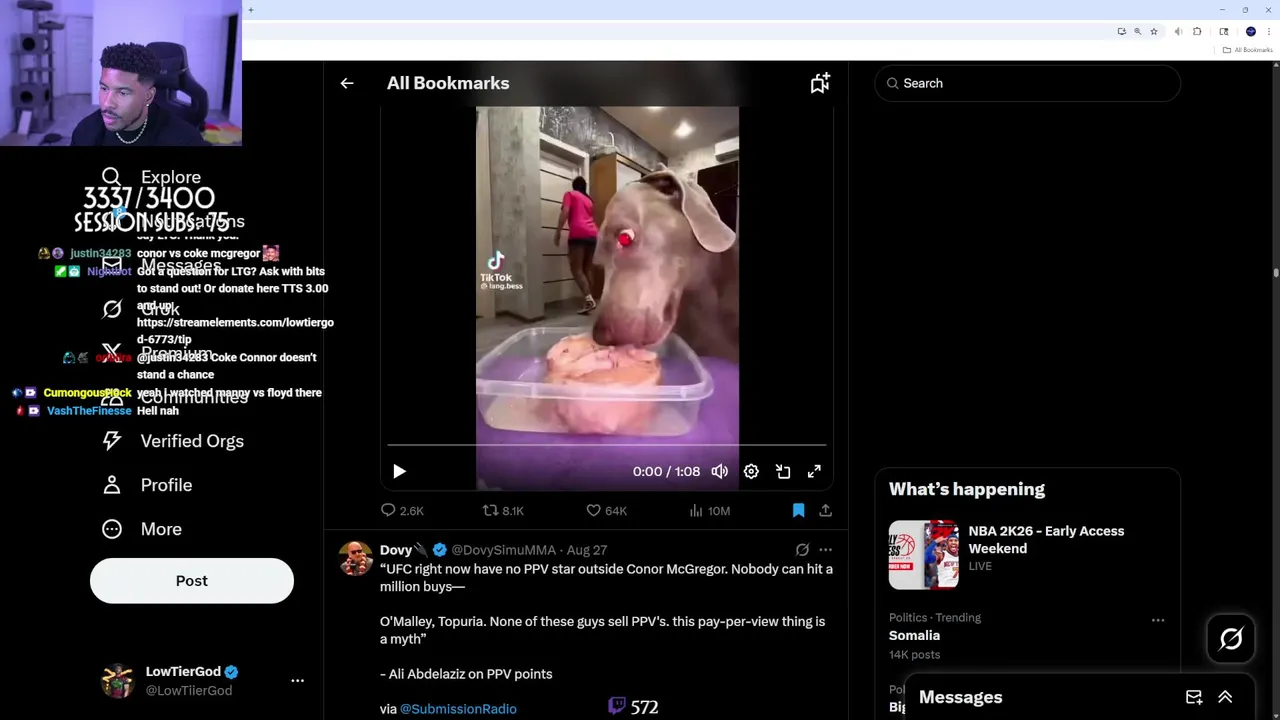Open the browser profile avatar

click(1251, 31)
